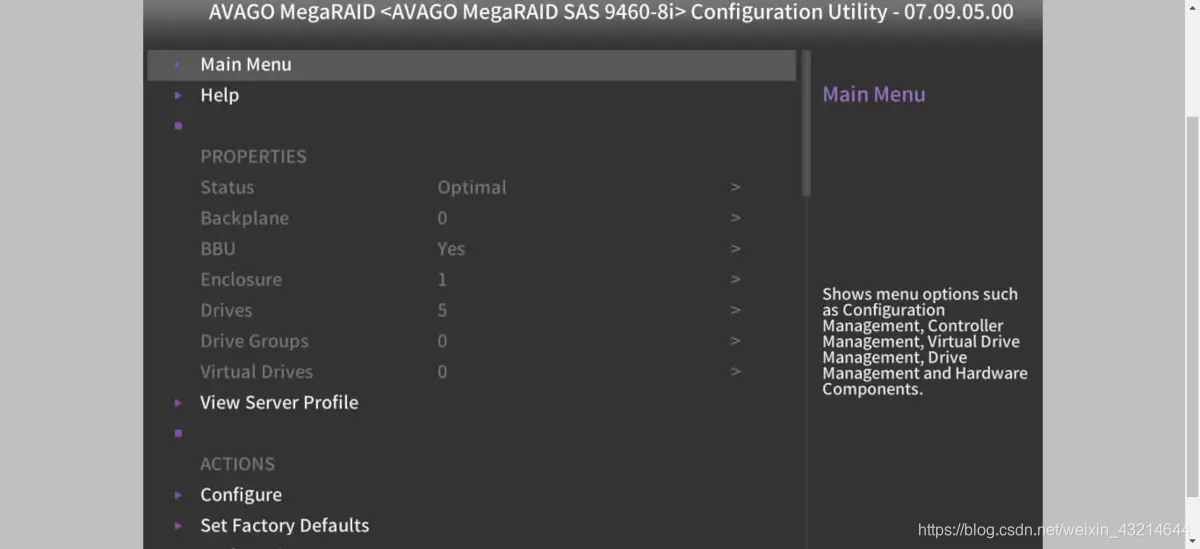Click the Optimal status value
This screenshot has height=549, width=1200.
pos(472,187)
